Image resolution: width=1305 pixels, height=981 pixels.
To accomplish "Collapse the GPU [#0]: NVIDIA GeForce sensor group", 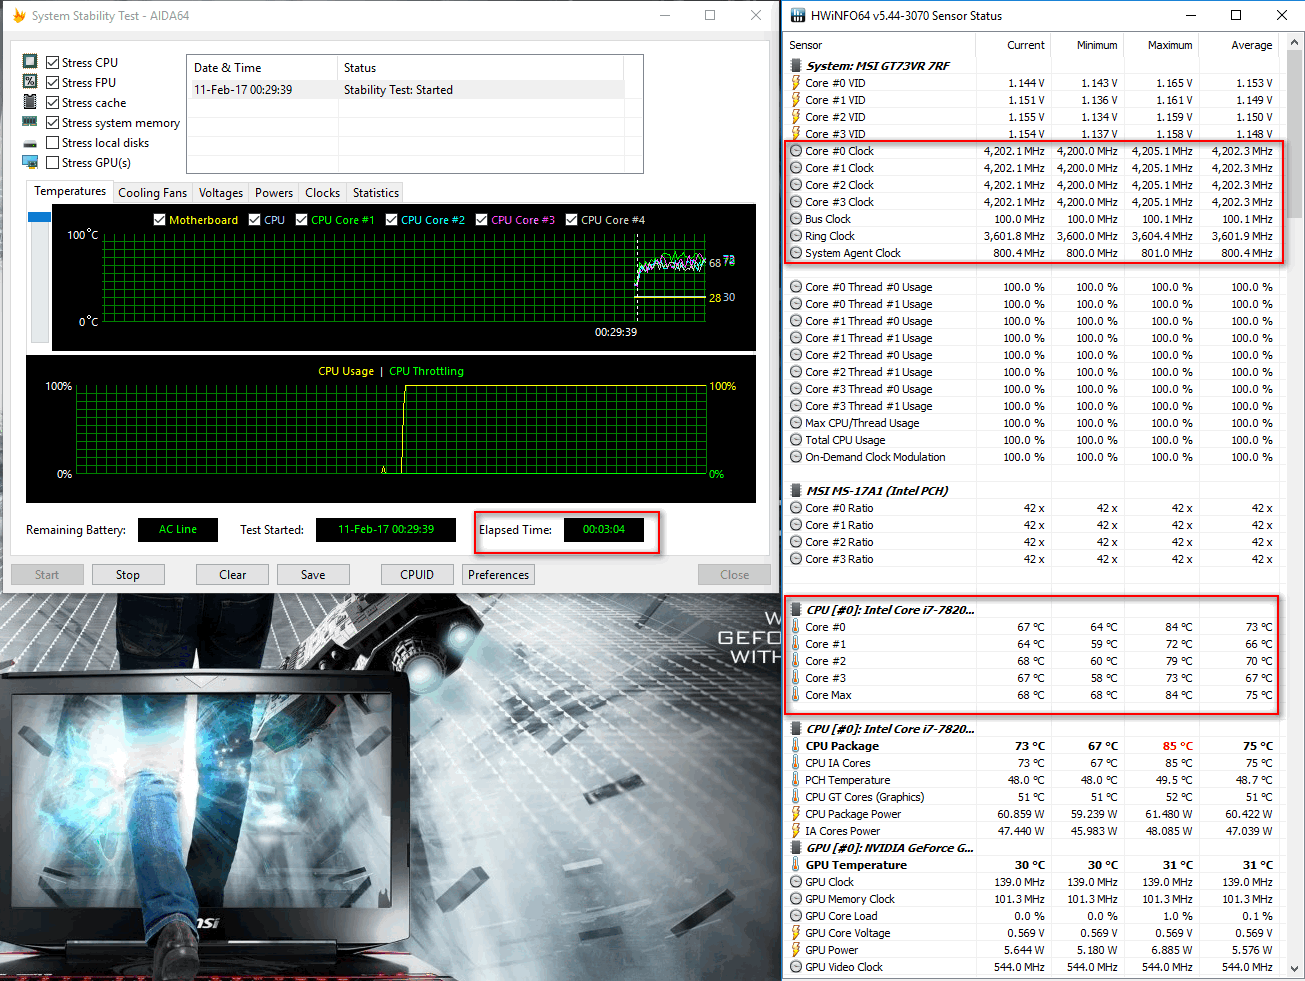I will pos(796,848).
